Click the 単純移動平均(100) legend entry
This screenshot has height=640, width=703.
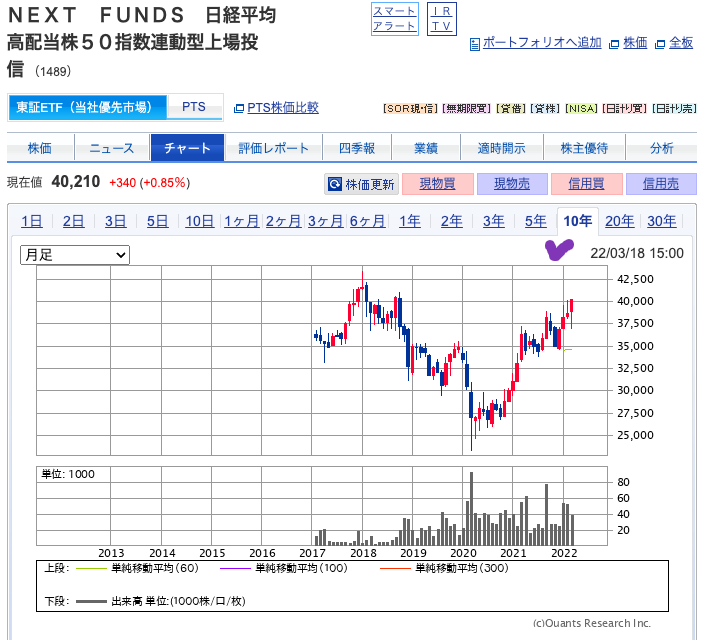pyautogui.click(x=284, y=568)
